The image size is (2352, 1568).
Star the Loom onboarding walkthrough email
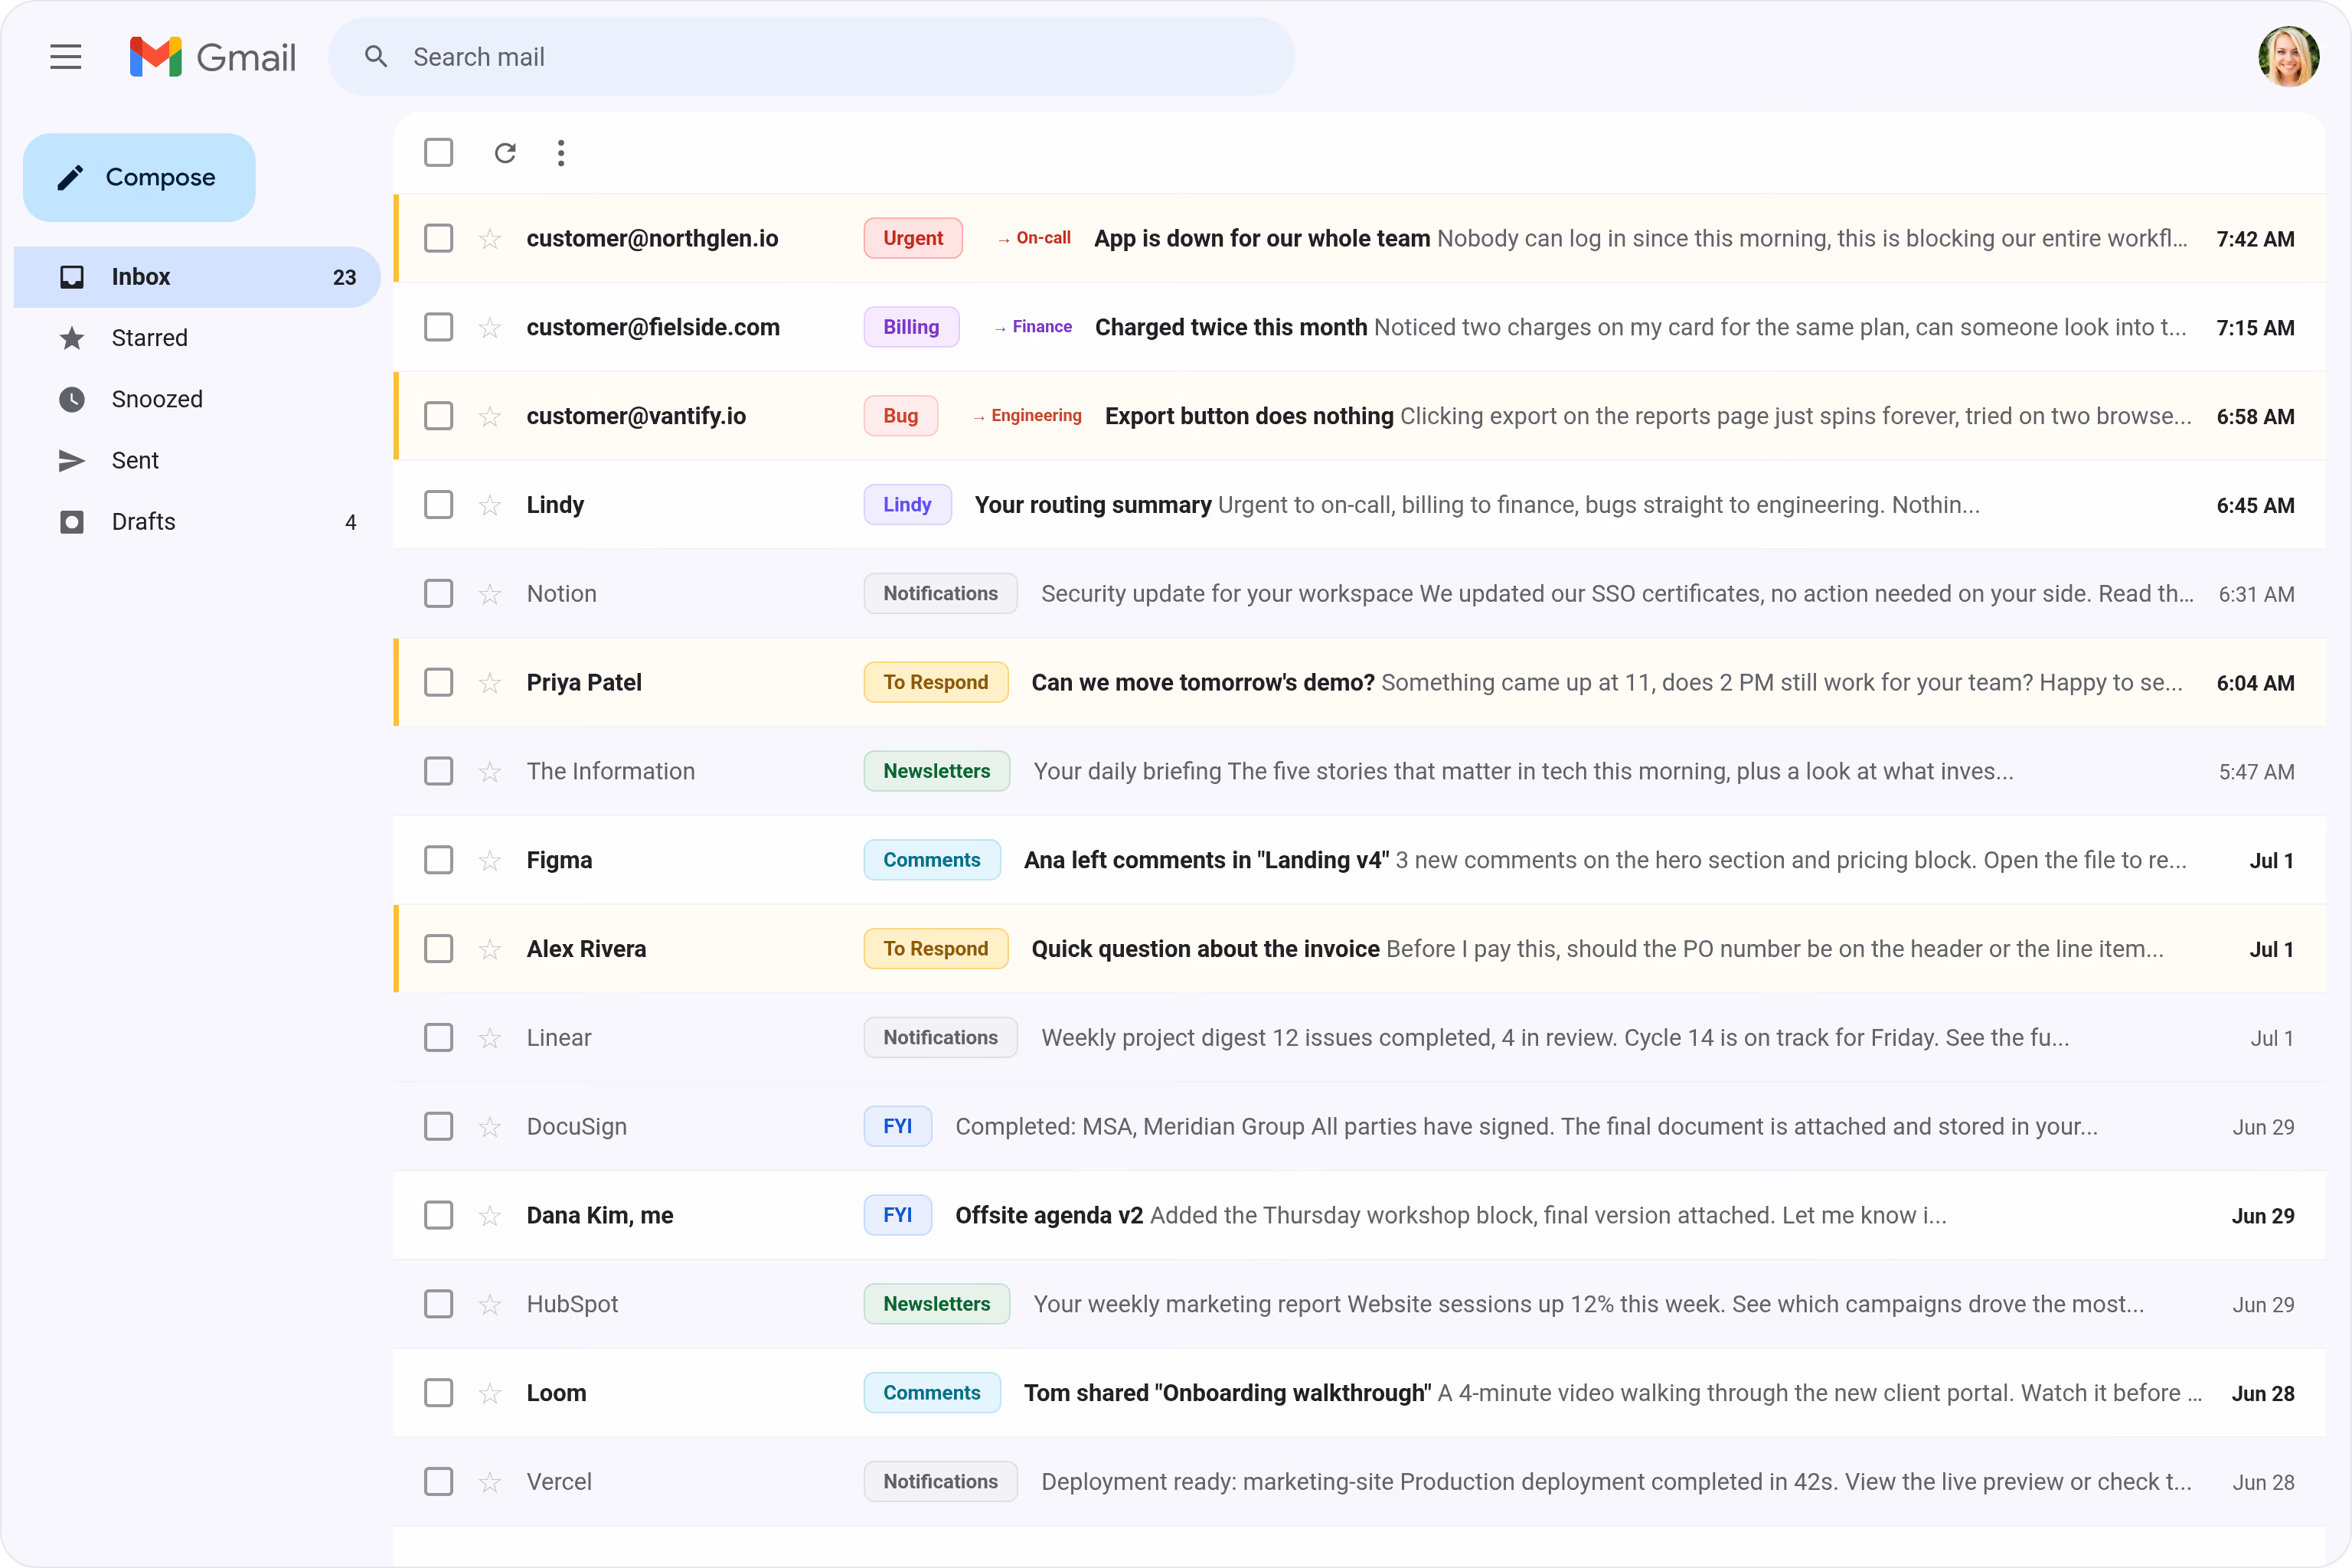pyautogui.click(x=489, y=1394)
